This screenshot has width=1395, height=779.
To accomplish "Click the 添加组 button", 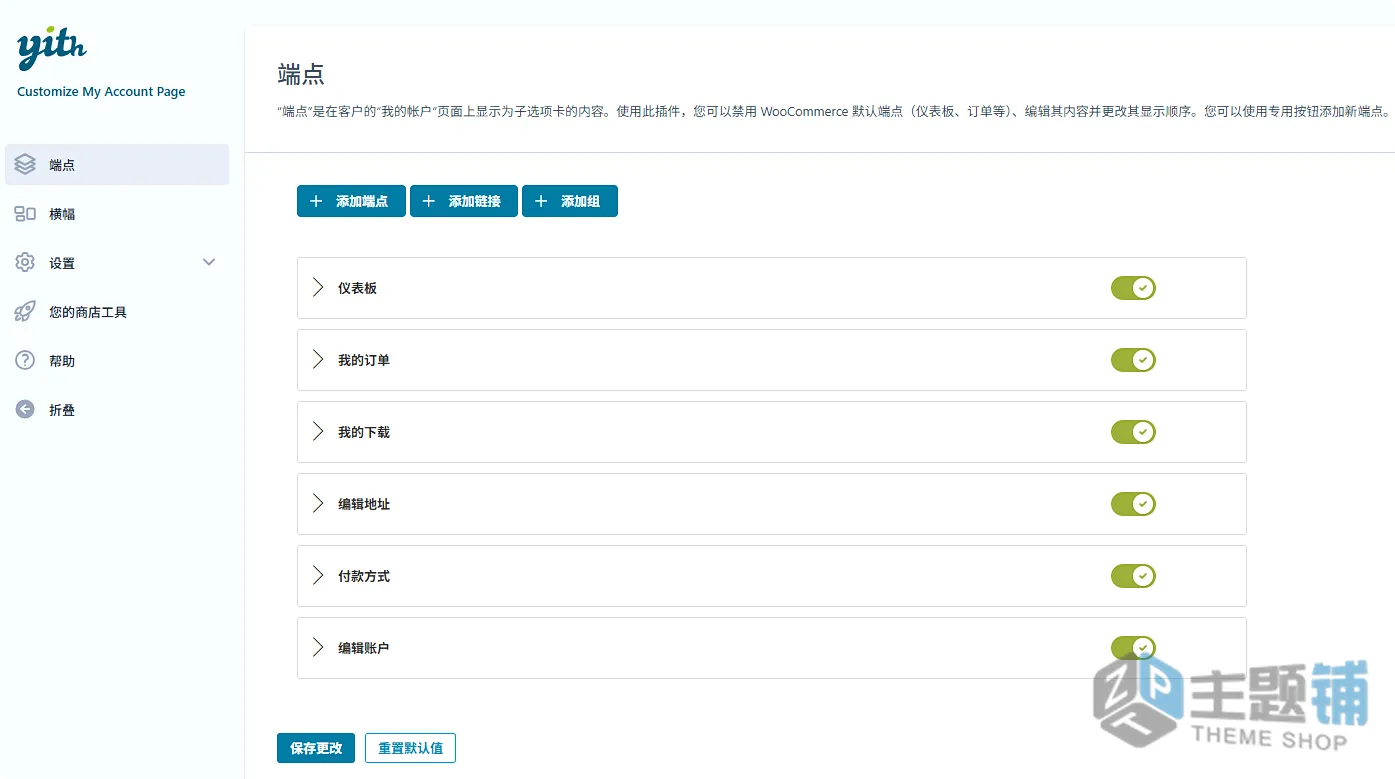I will 570,201.
